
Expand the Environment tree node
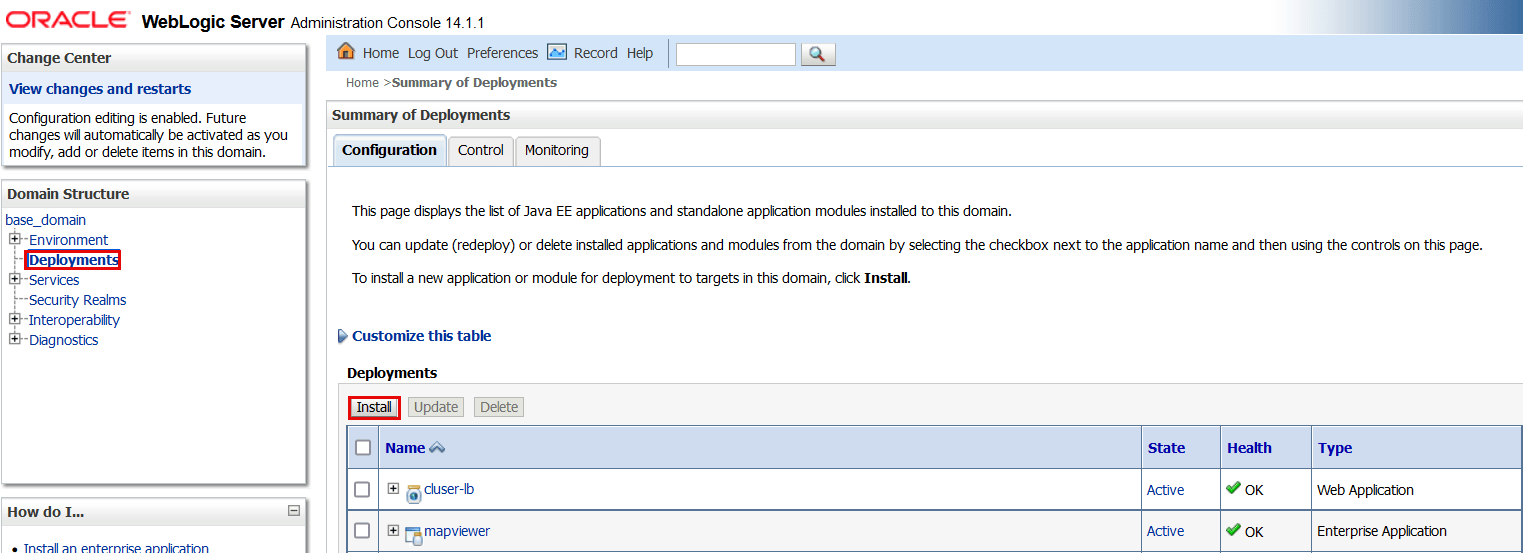[15, 239]
